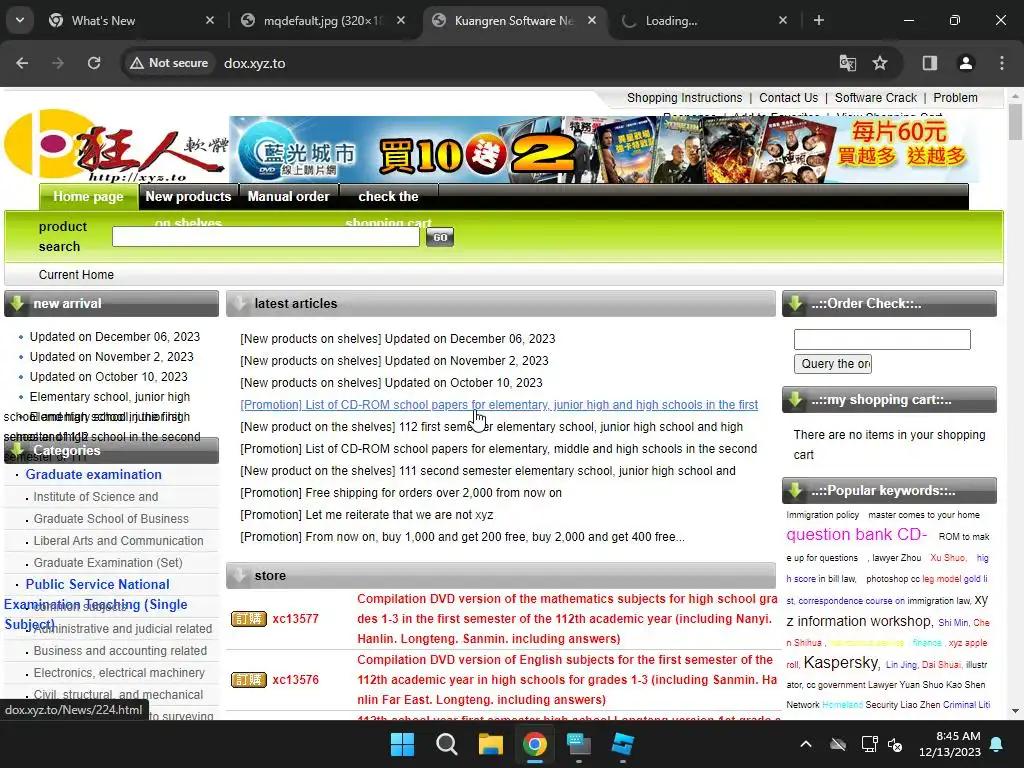Open a new browser tab

click(819, 21)
